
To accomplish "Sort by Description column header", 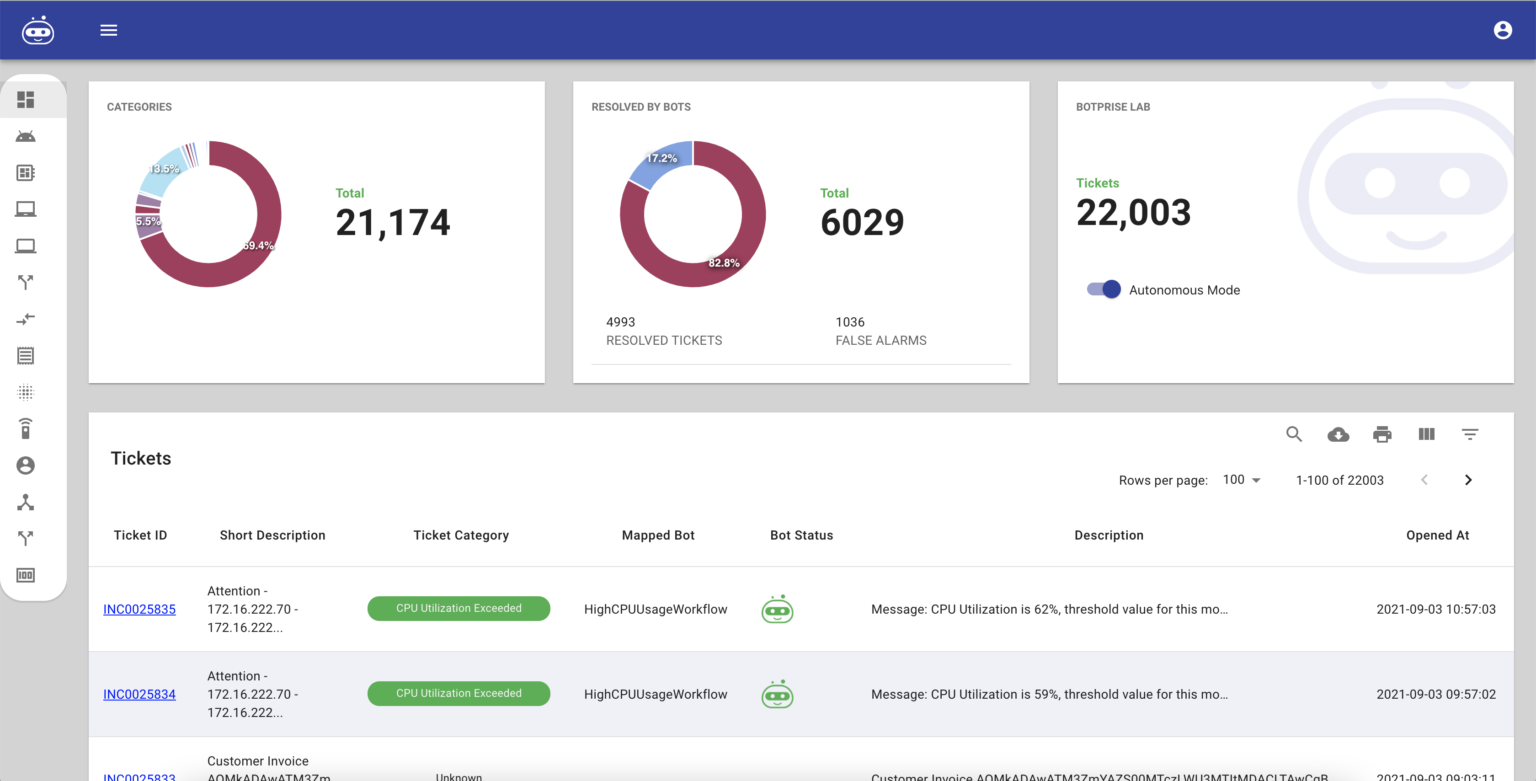I will click(x=1109, y=535).
